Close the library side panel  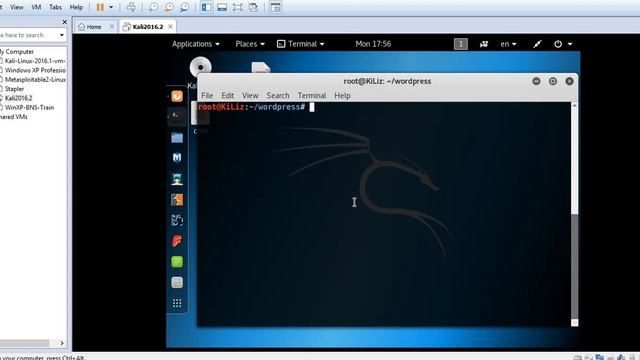[x=64, y=22]
